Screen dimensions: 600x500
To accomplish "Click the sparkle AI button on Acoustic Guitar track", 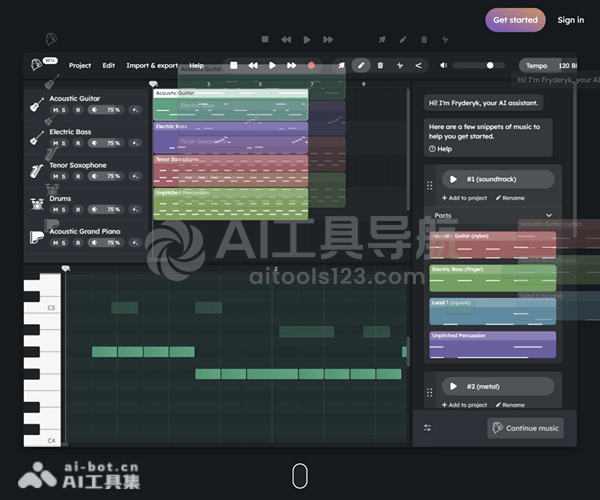I will [135, 110].
